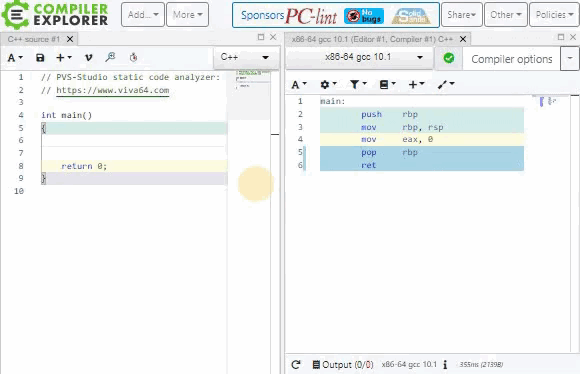Show compiler info via the i icon
This screenshot has width=580, height=374.
tap(445, 365)
